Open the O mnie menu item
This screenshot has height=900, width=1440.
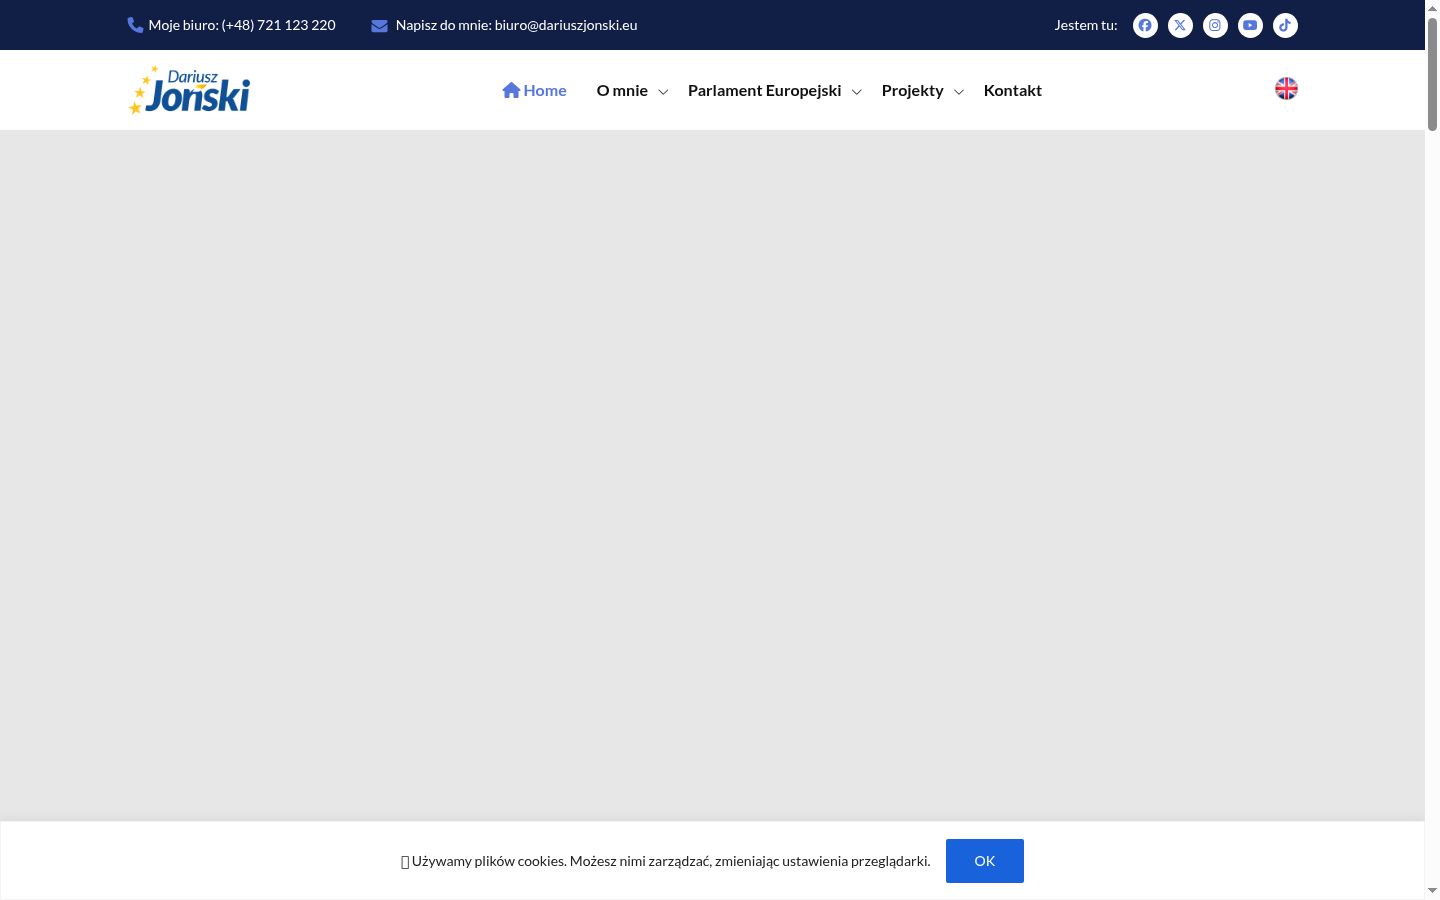coord(622,90)
